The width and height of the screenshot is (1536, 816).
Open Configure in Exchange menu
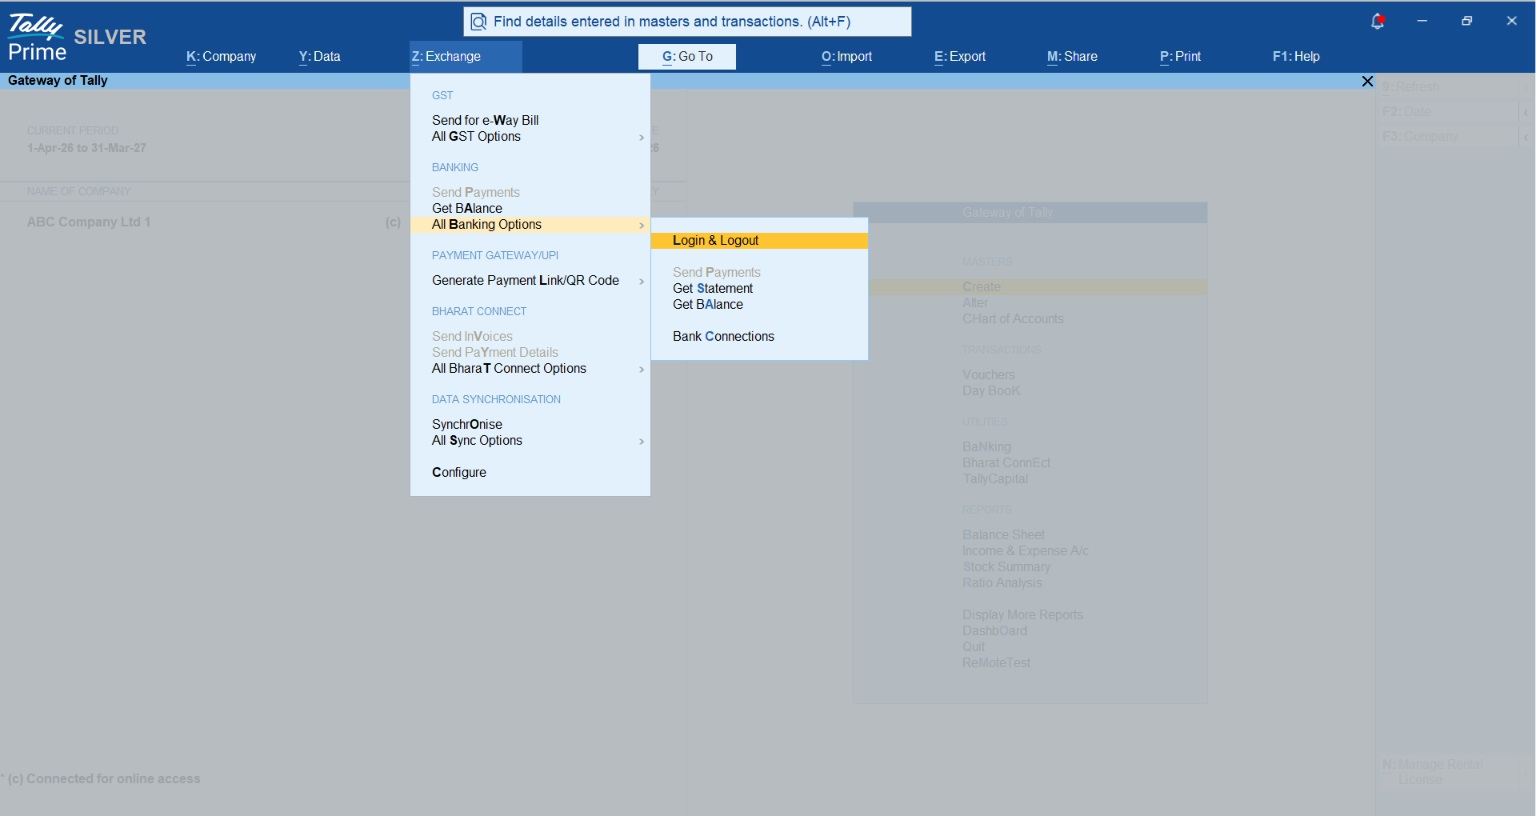point(459,472)
